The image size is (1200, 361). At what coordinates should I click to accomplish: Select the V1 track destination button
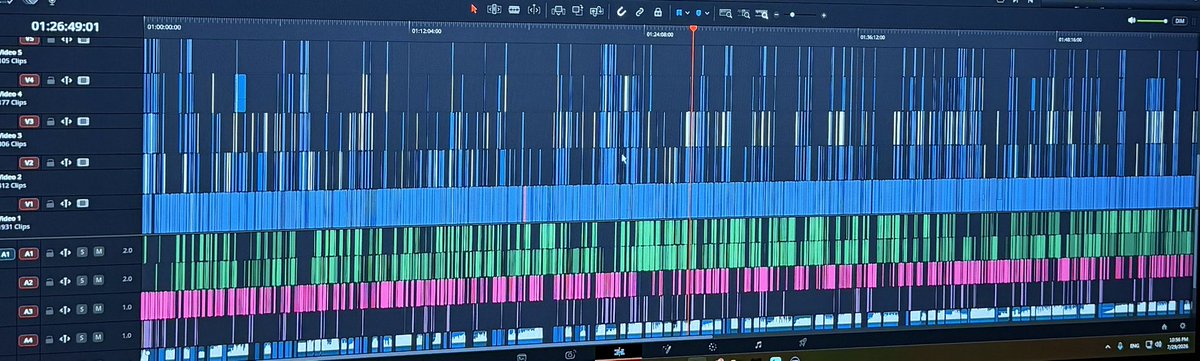(x=28, y=203)
